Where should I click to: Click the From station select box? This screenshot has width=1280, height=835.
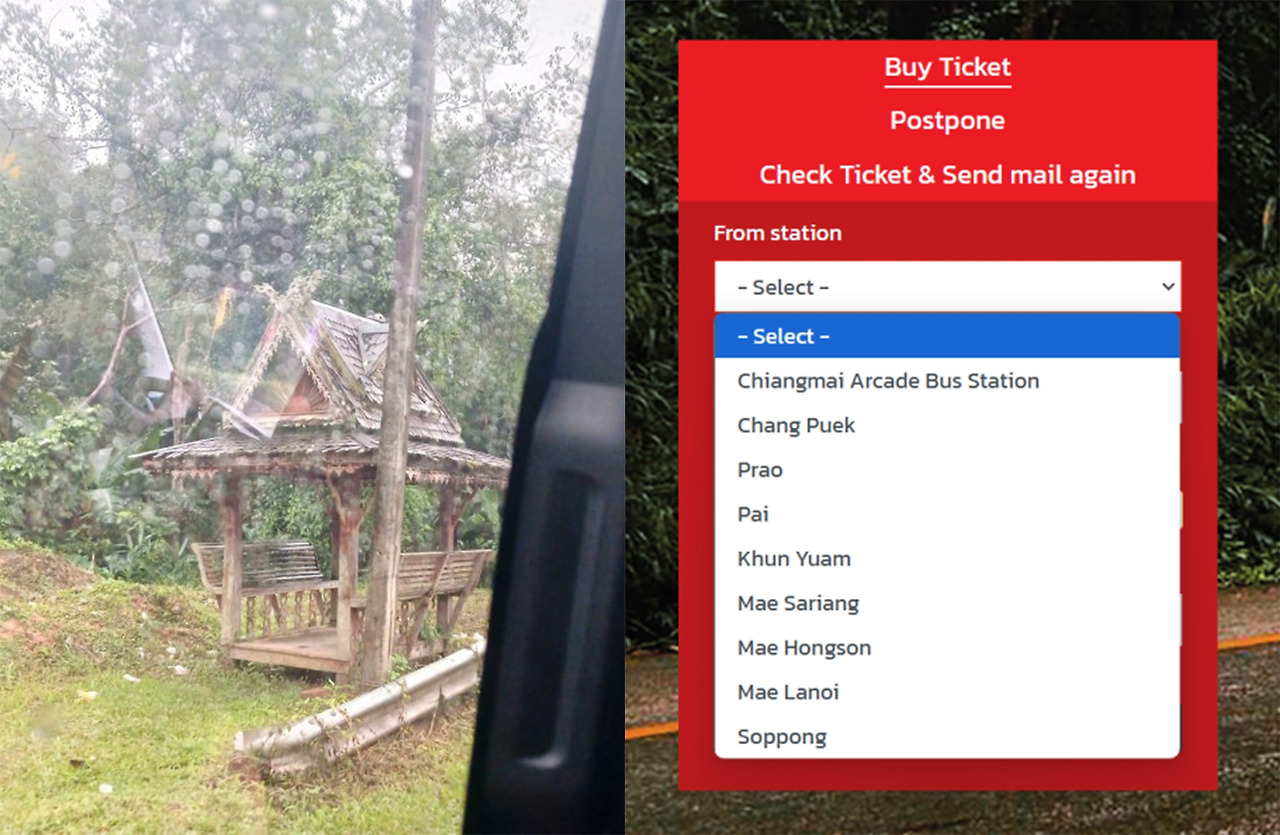click(x=947, y=287)
